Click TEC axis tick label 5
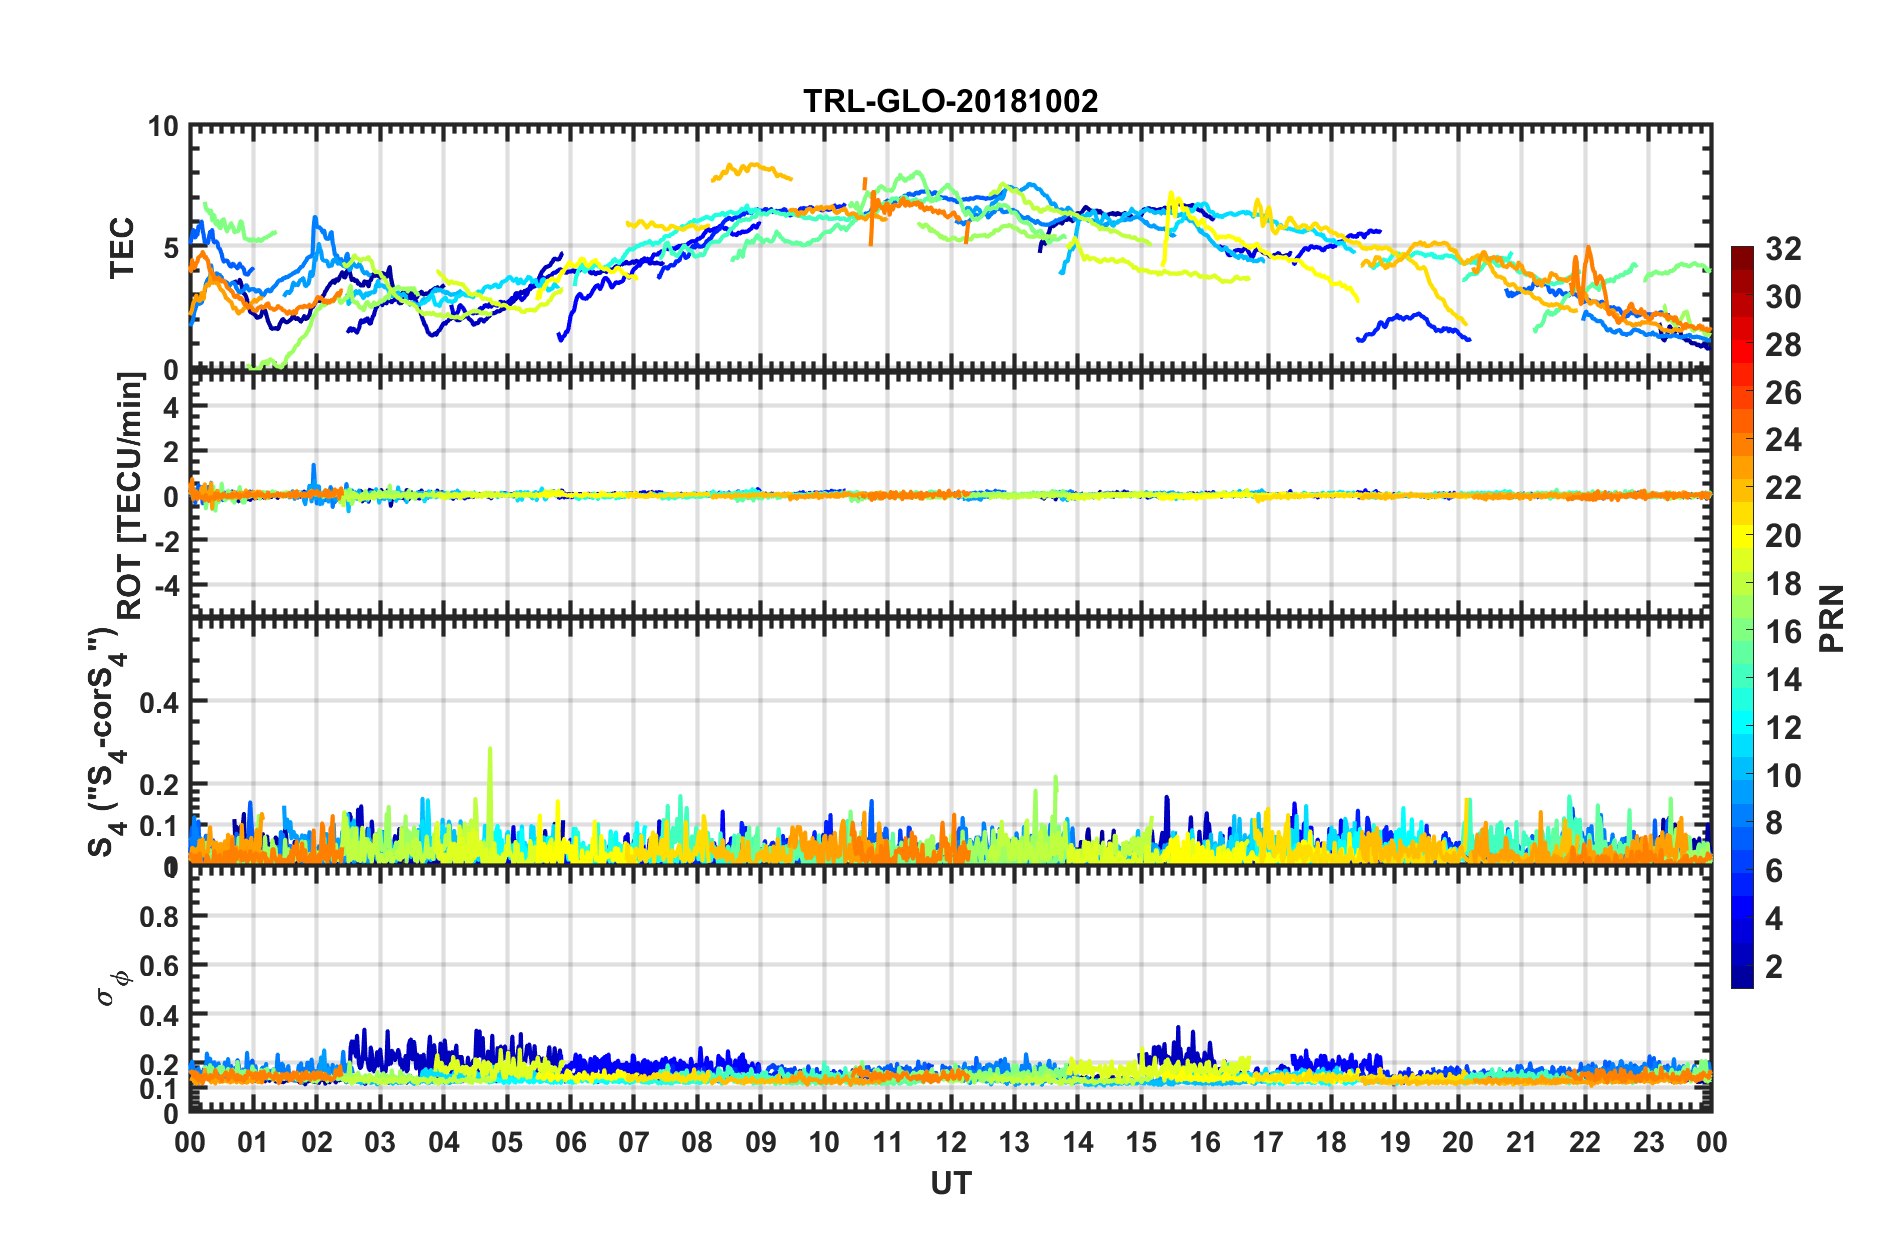This screenshot has height=1236, width=1902. [x=170, y=248]
